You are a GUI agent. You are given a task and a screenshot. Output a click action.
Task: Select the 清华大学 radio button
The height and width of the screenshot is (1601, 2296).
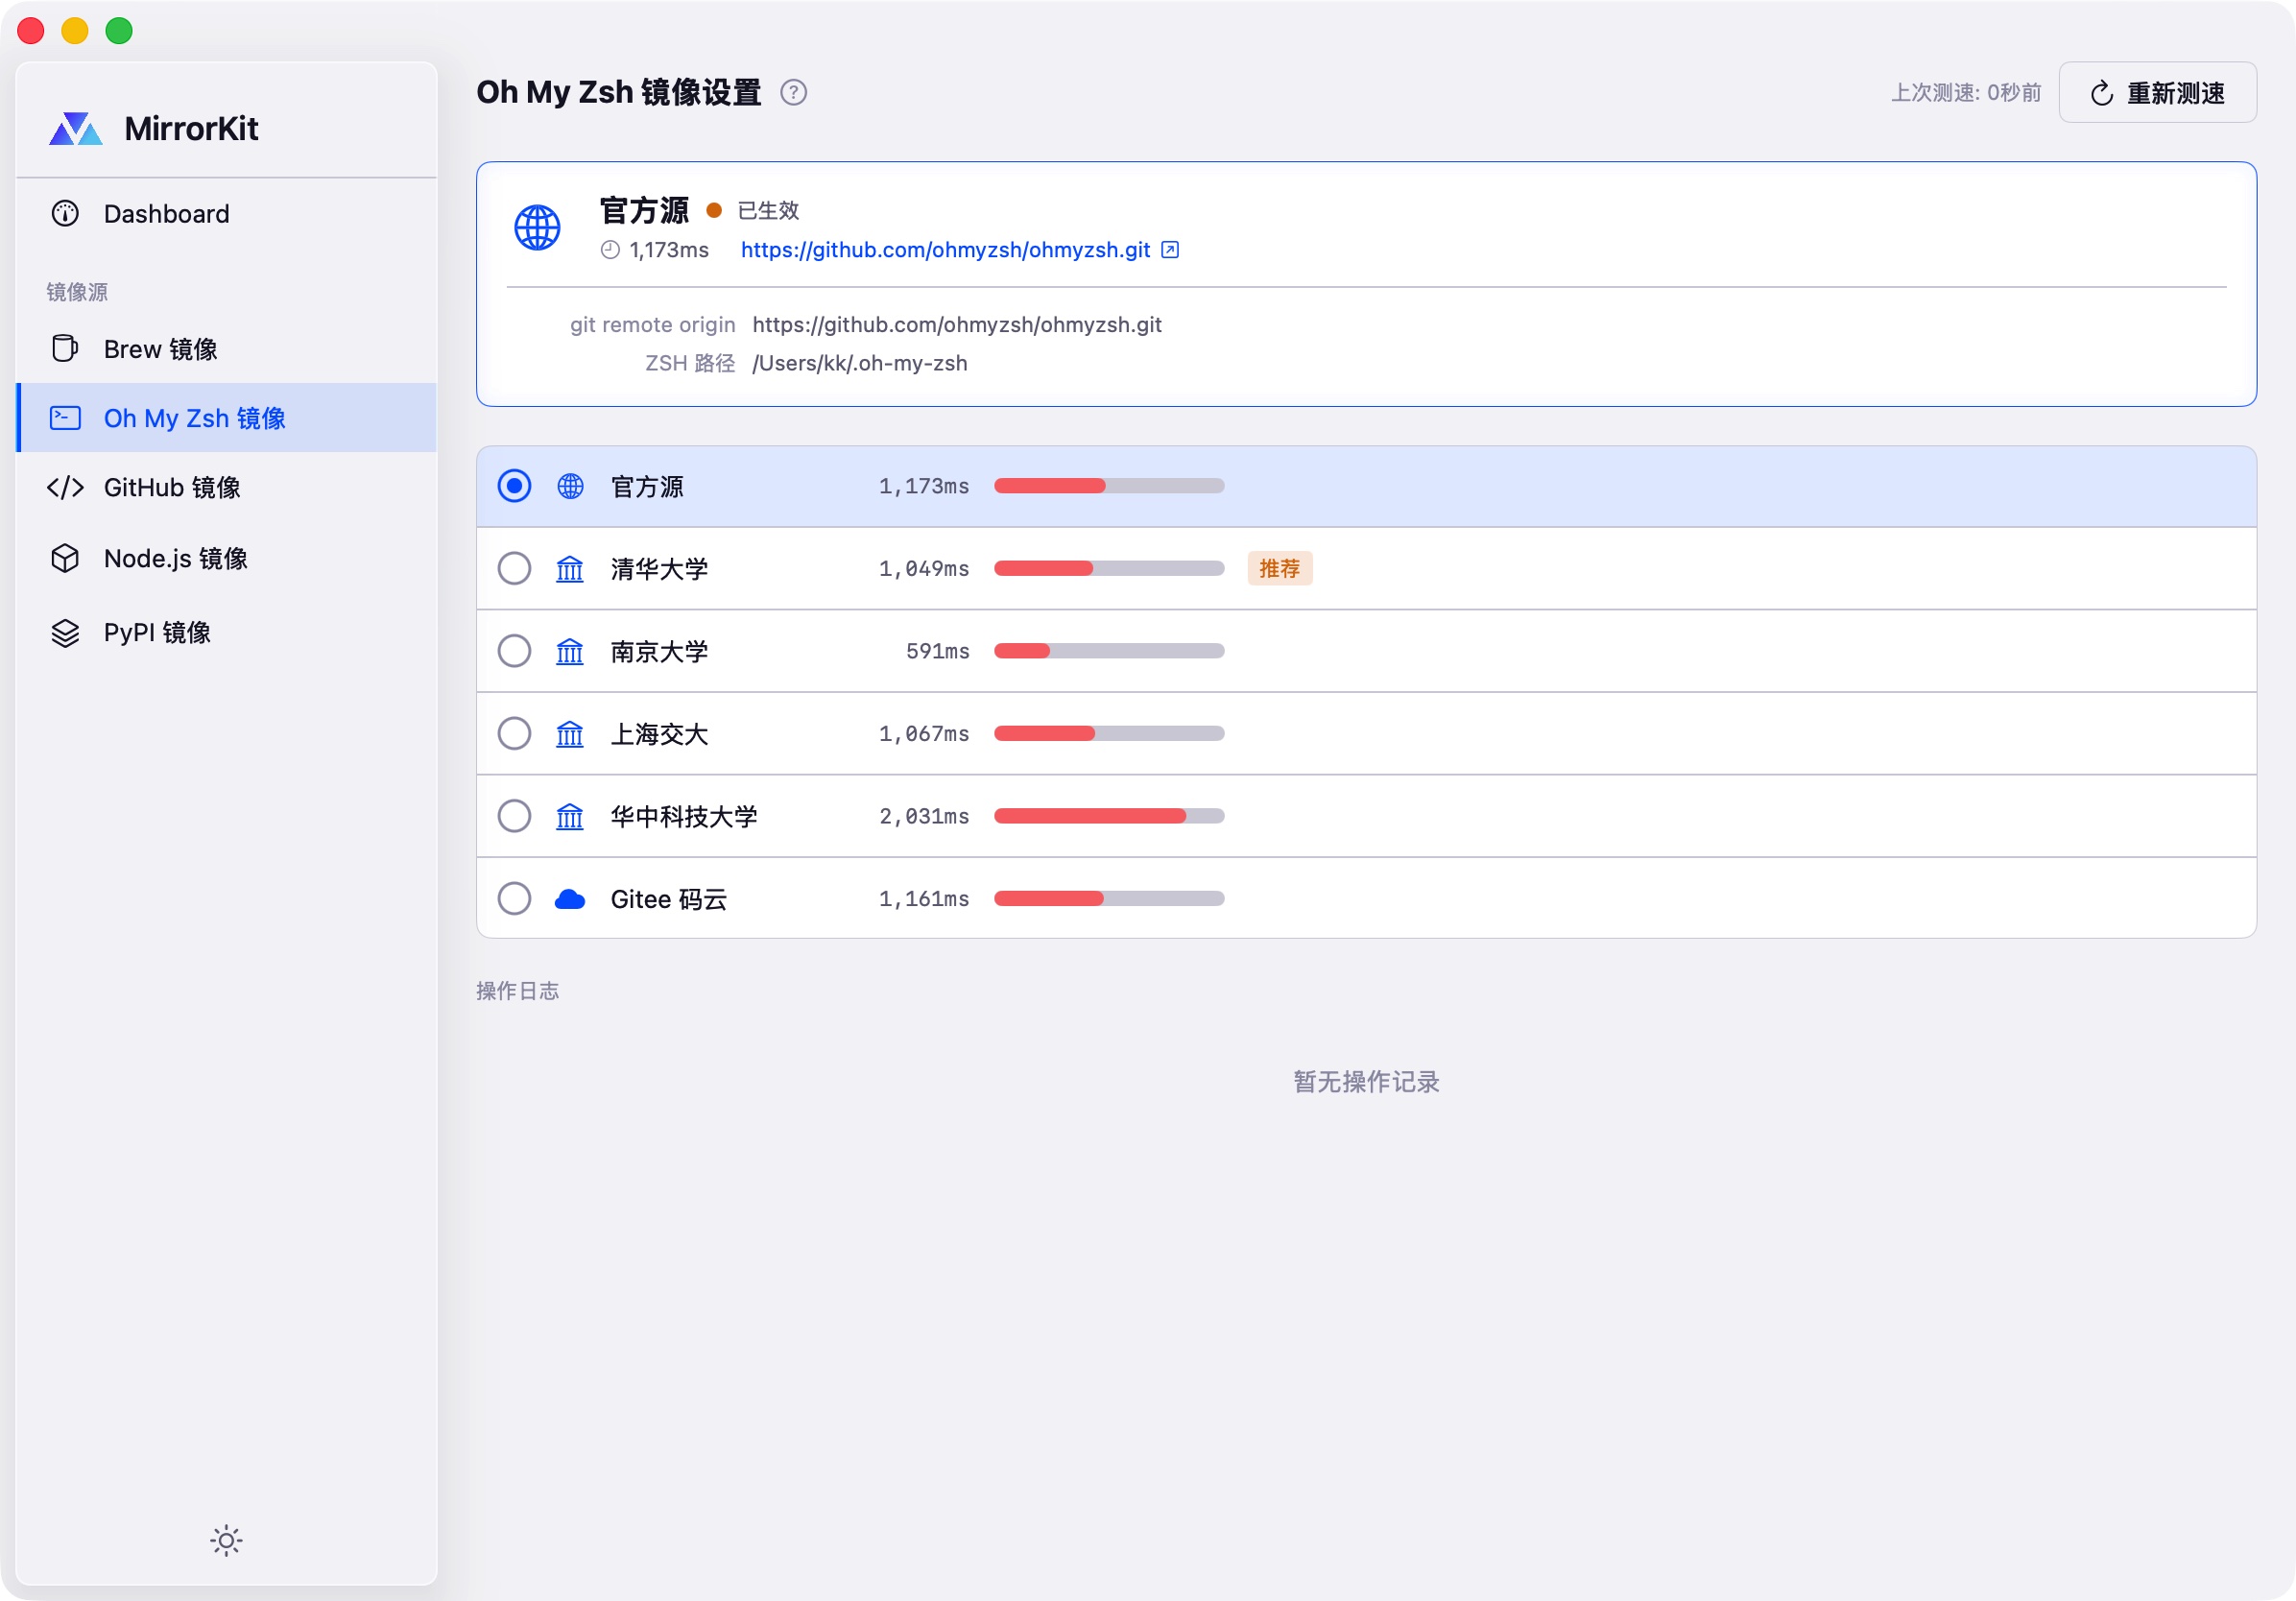pyautogui.click(x=515, y=569)
